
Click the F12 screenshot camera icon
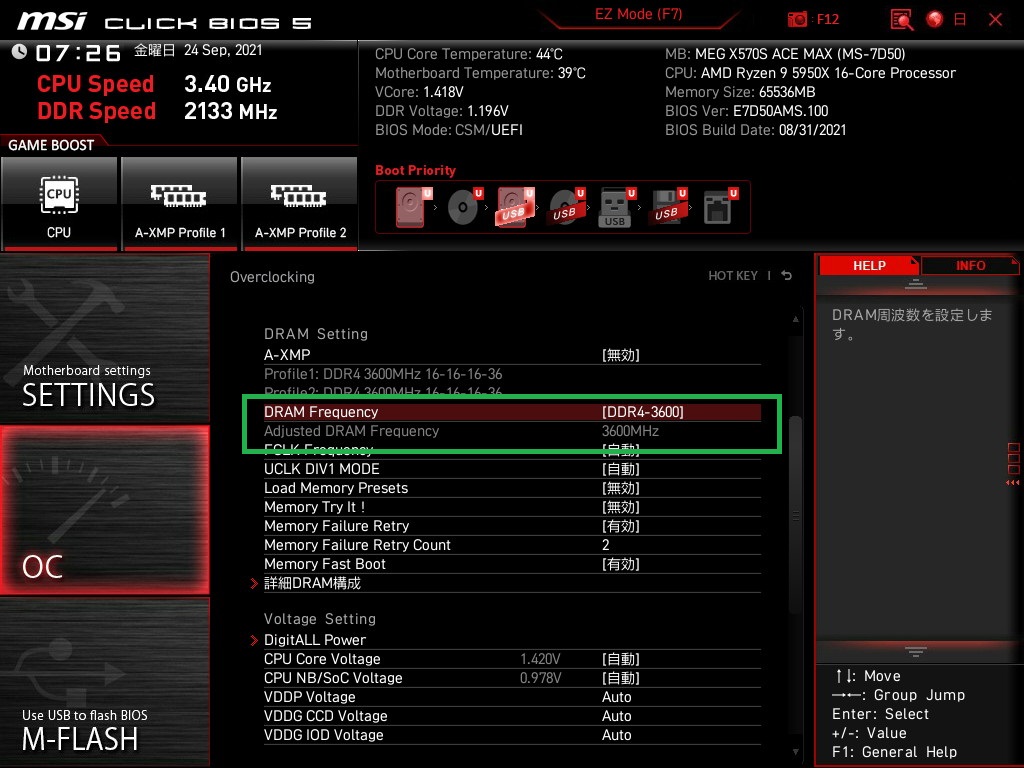[x=797, y=20]
